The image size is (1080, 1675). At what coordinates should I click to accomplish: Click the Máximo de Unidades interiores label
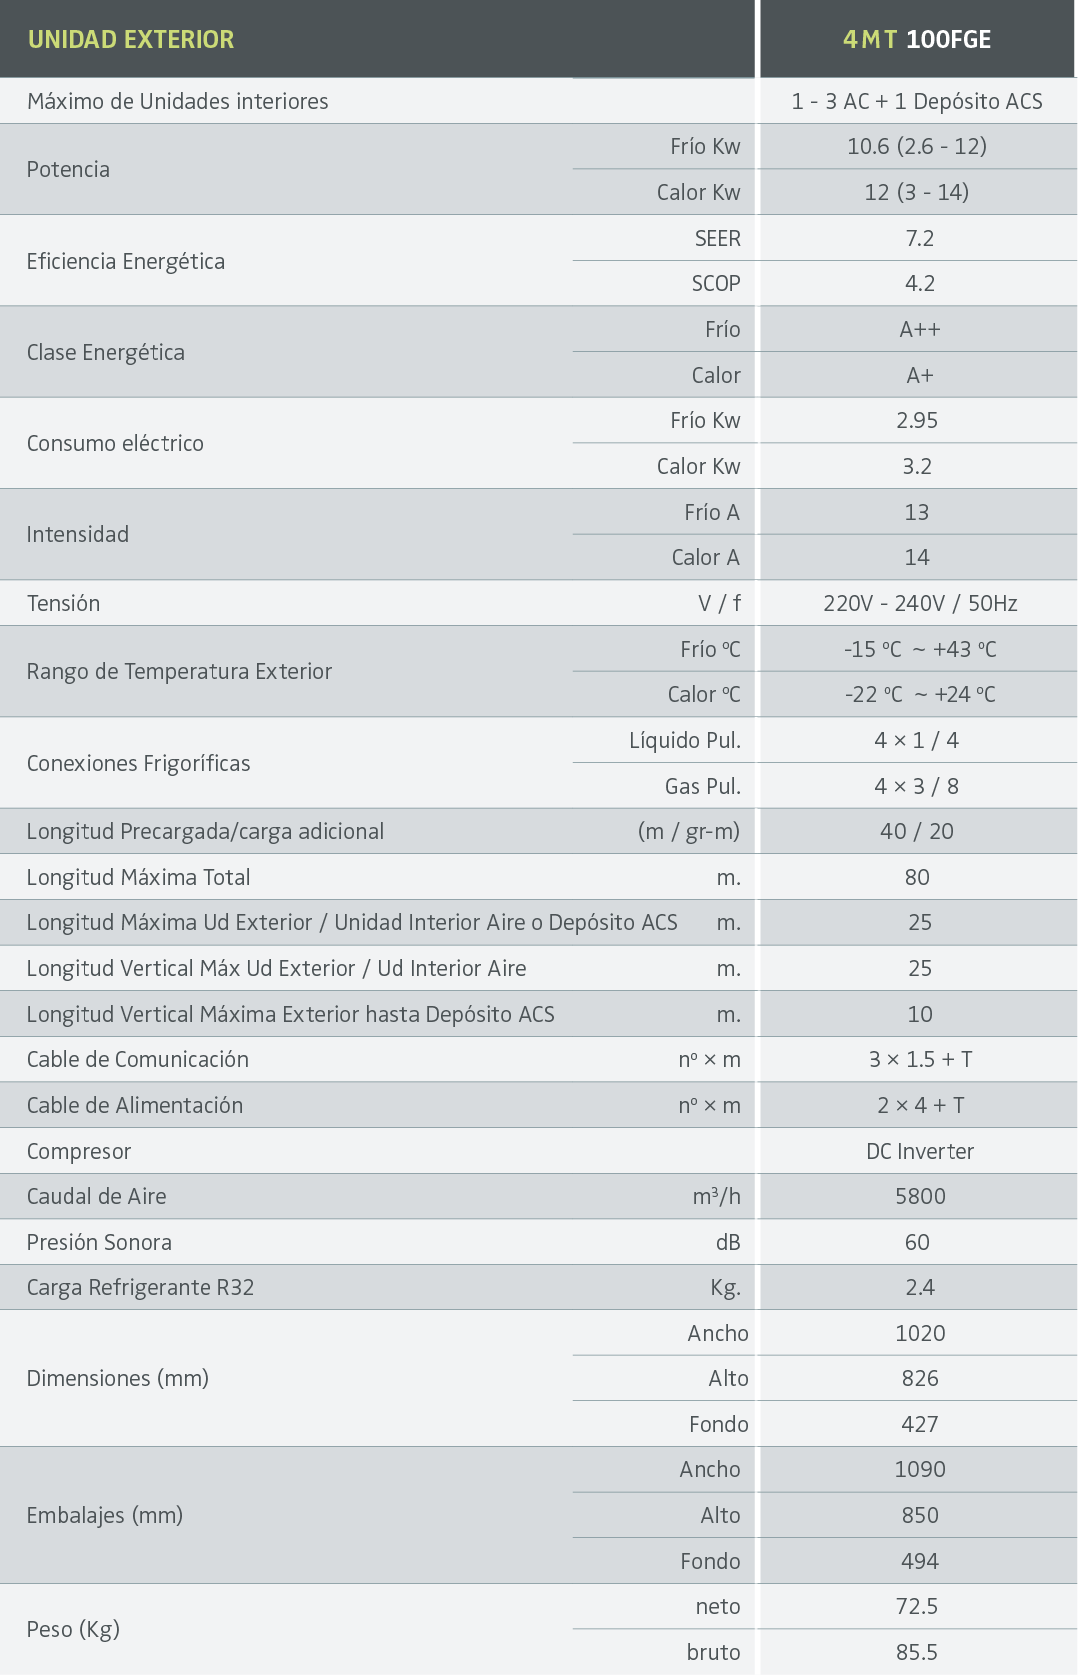[x=178, y=101]
